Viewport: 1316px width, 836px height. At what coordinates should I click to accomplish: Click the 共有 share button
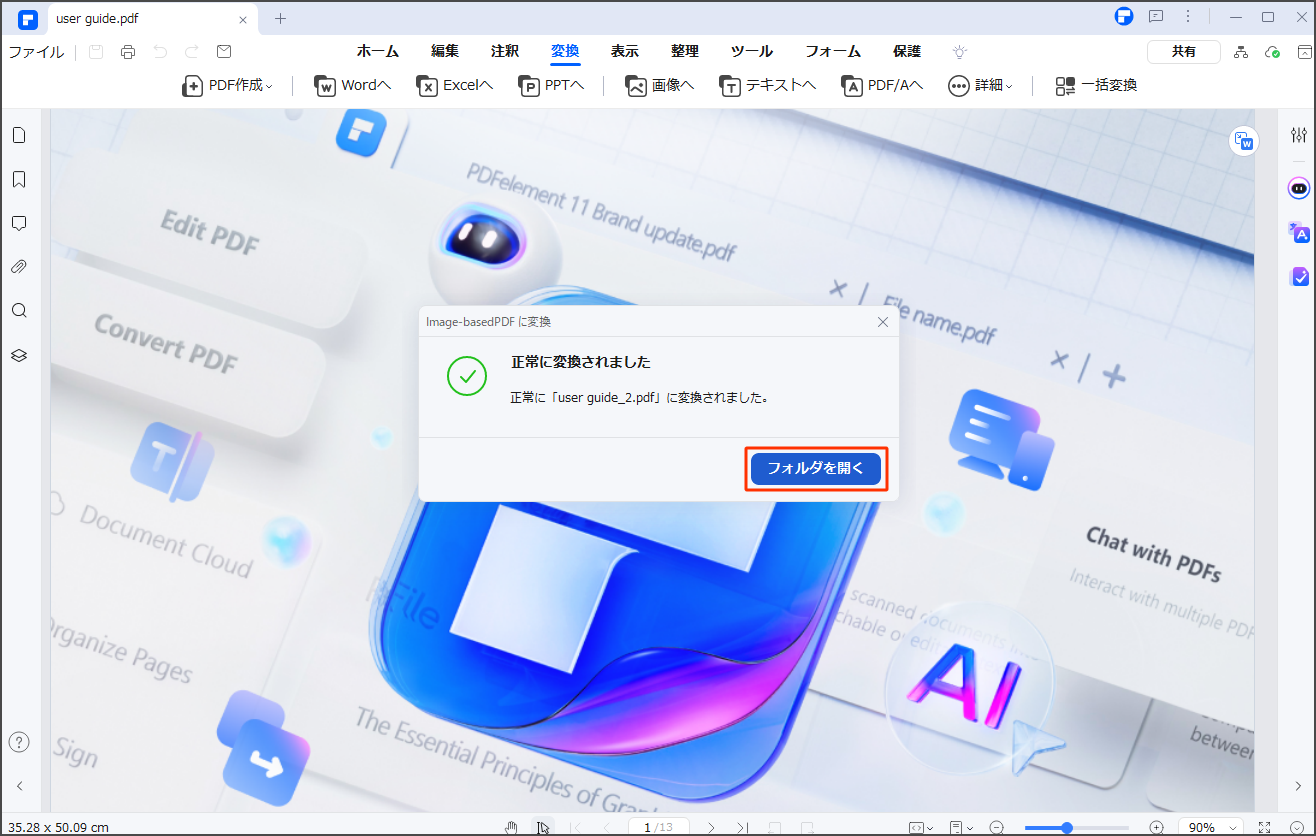point(1184,52)
